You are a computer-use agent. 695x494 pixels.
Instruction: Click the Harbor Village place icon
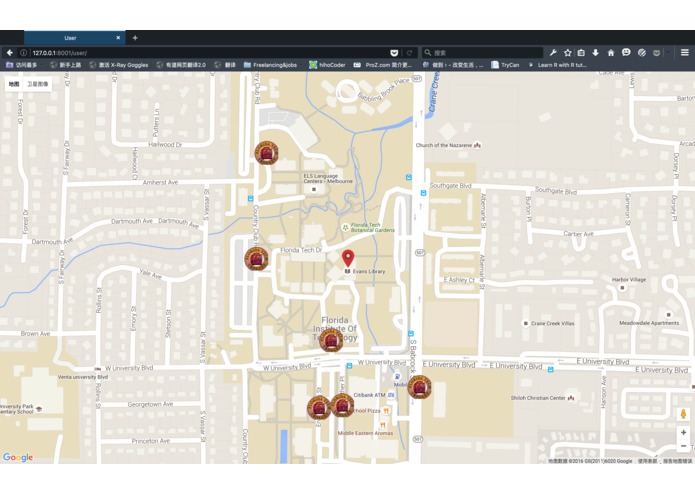point(622,288)
